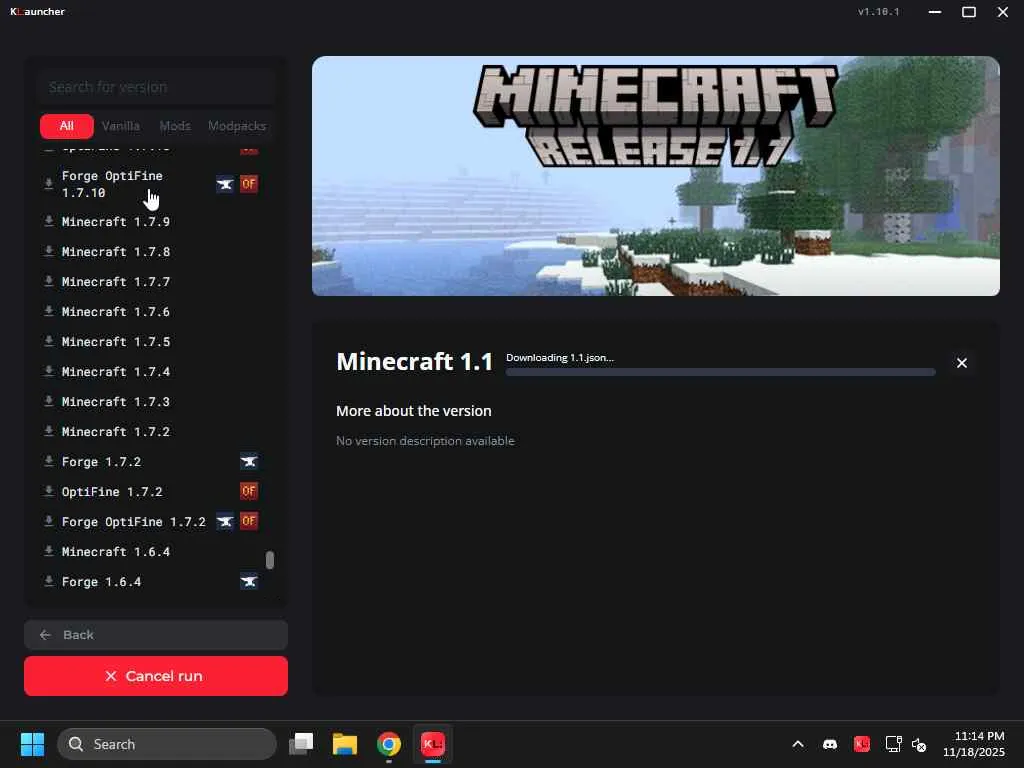This screenshot has width=1024, height=768.
Task: Click download icon beside OptiFine 1.7.2
Action: coord(48,492)
